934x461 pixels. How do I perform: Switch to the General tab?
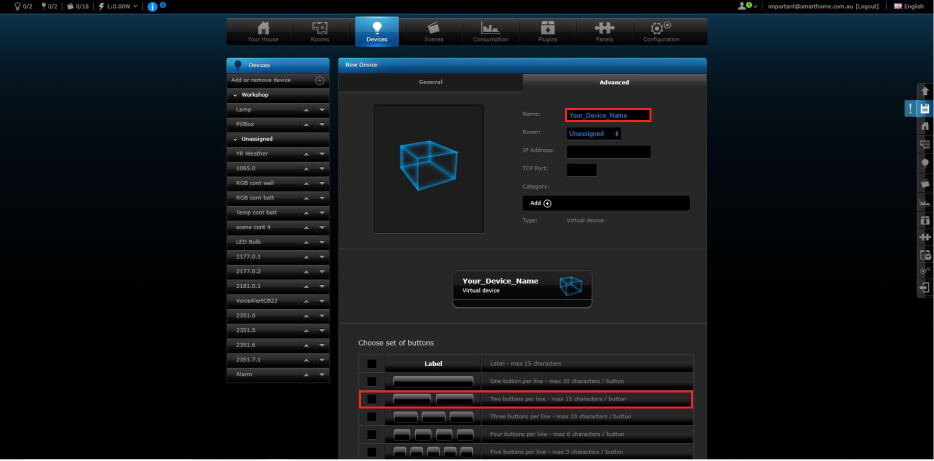(430, 82)
